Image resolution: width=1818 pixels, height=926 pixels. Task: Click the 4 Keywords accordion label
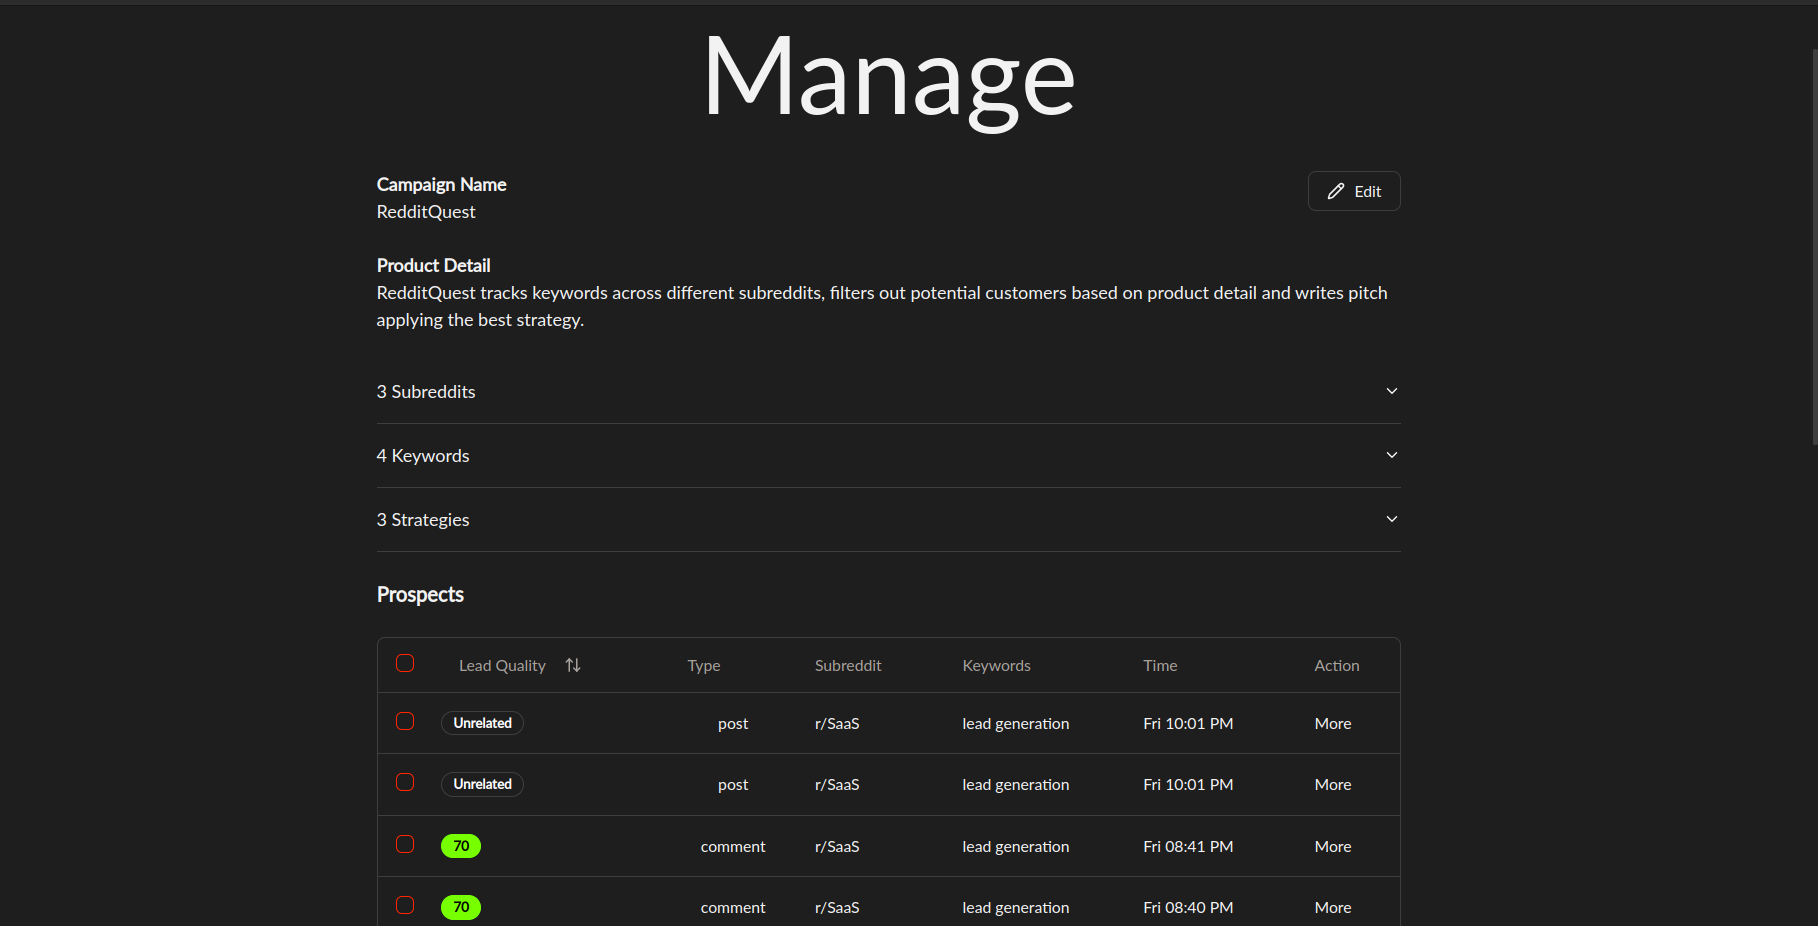pyautogui.click(x=423, y=455)
